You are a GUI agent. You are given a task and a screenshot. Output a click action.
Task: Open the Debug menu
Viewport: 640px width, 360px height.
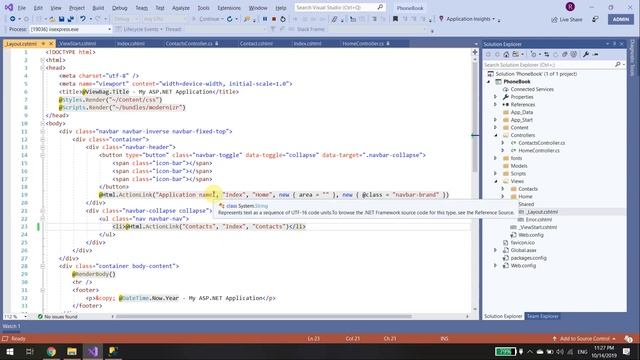click(120, 8)
